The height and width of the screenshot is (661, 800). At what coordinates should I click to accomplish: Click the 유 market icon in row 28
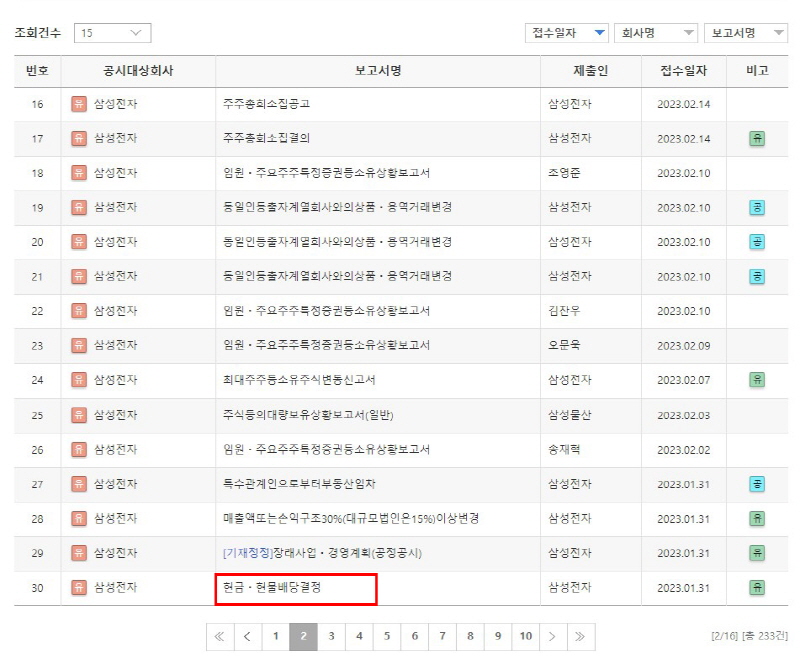tap(79, 519)
